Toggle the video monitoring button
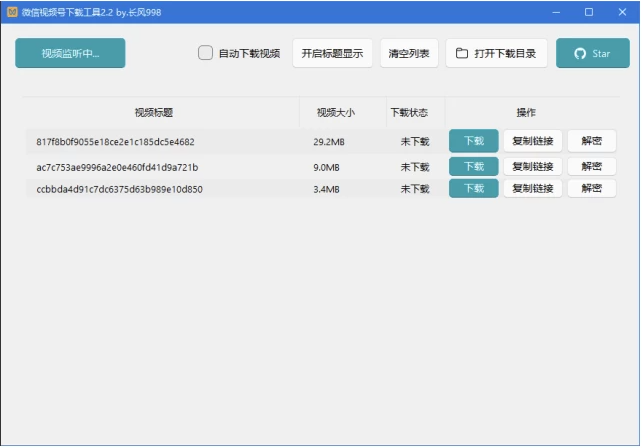642x448 pixels. 70,53
